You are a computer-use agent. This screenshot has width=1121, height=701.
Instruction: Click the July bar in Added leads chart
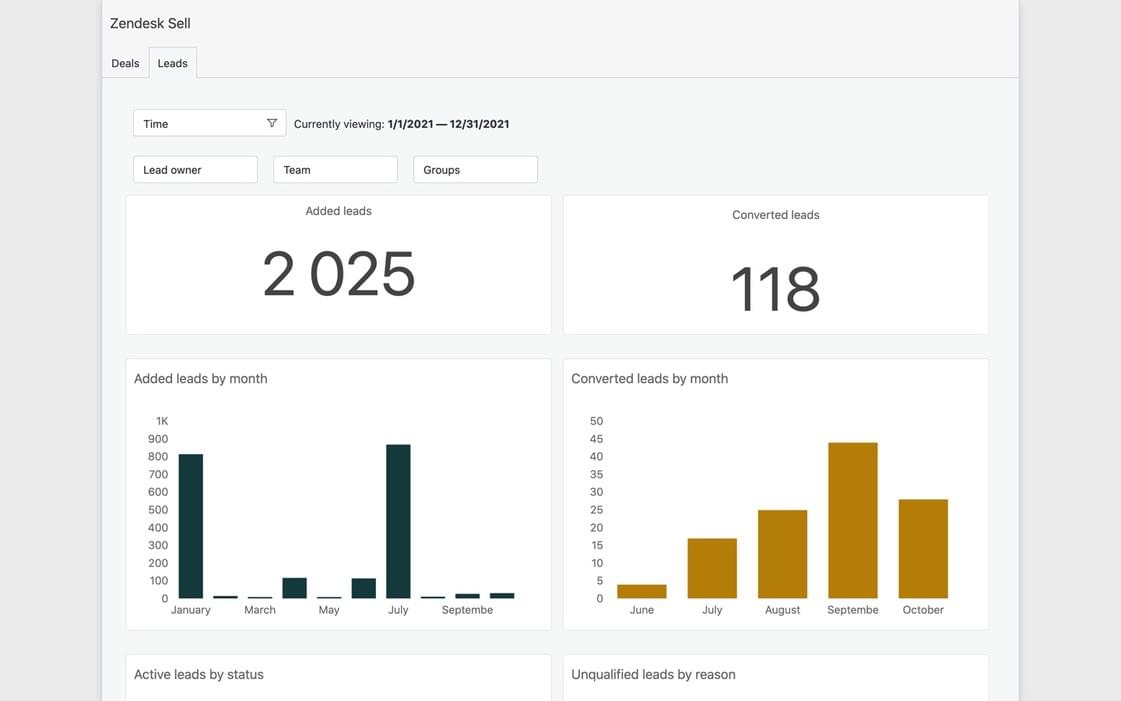click(x=398, y=521)
